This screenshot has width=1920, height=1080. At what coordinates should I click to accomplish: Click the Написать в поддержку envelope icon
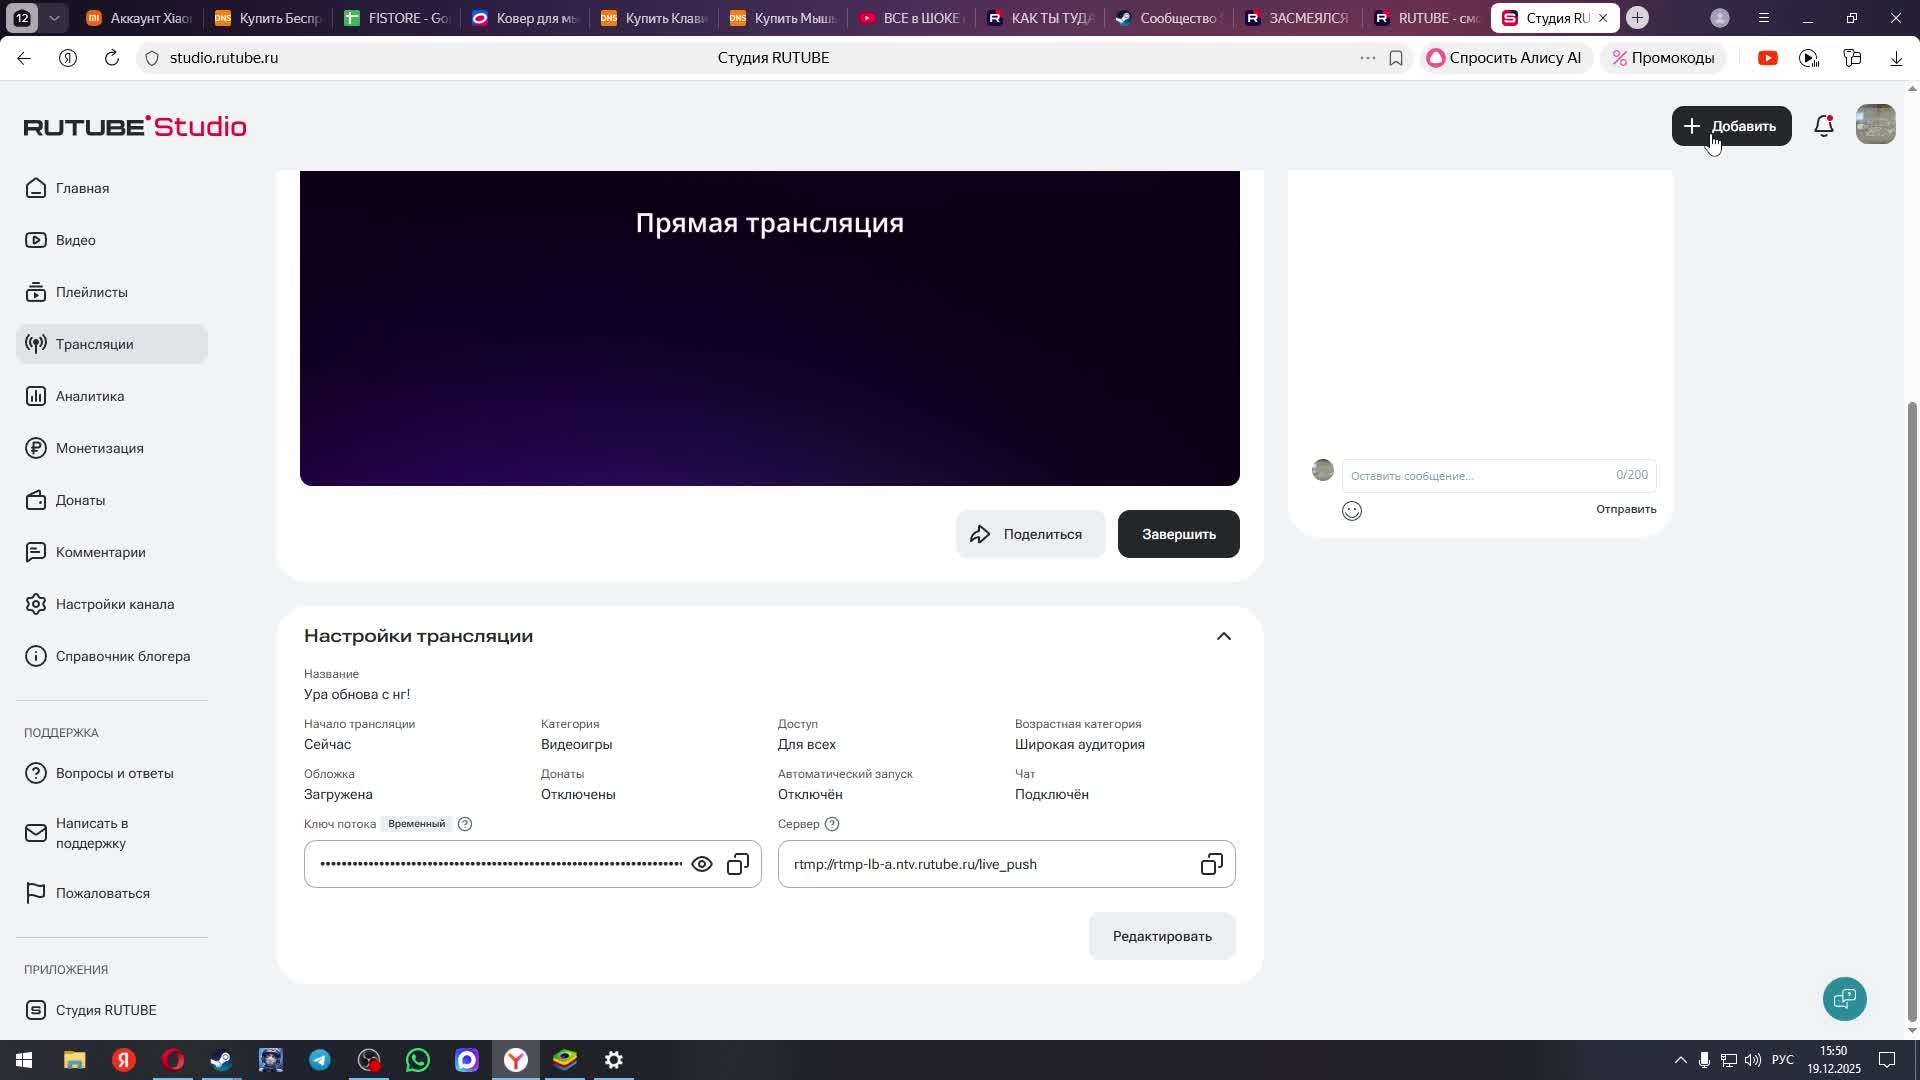tap(36, 833)
